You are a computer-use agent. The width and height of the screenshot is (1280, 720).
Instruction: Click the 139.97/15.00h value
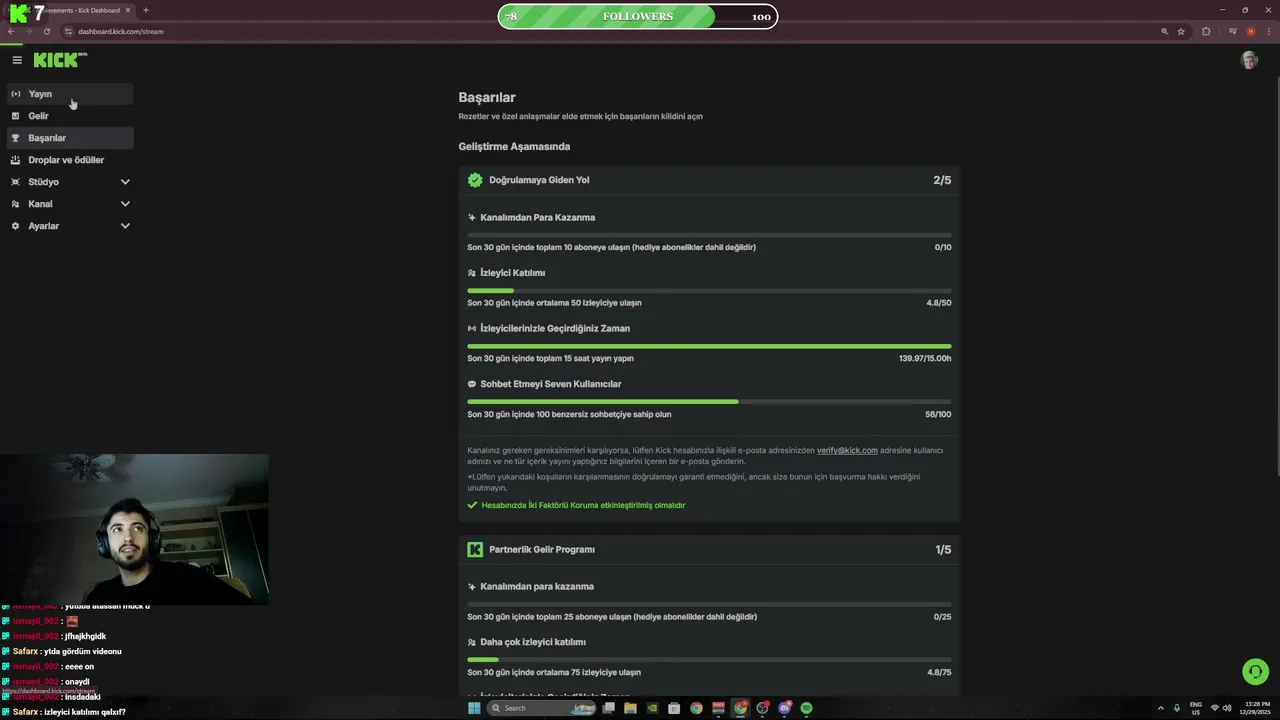point(925,358)
